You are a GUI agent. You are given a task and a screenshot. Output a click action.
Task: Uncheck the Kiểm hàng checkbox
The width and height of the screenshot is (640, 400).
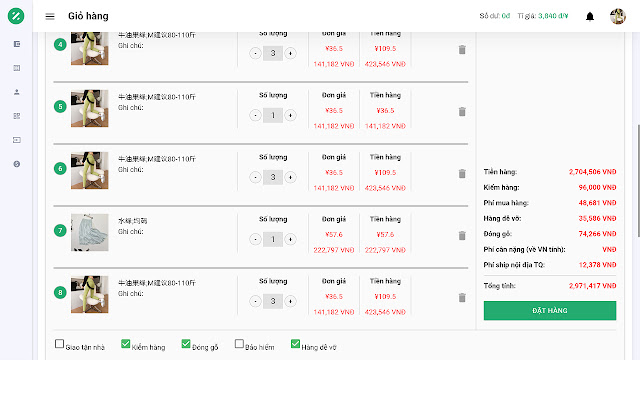[x=126, y=344]
